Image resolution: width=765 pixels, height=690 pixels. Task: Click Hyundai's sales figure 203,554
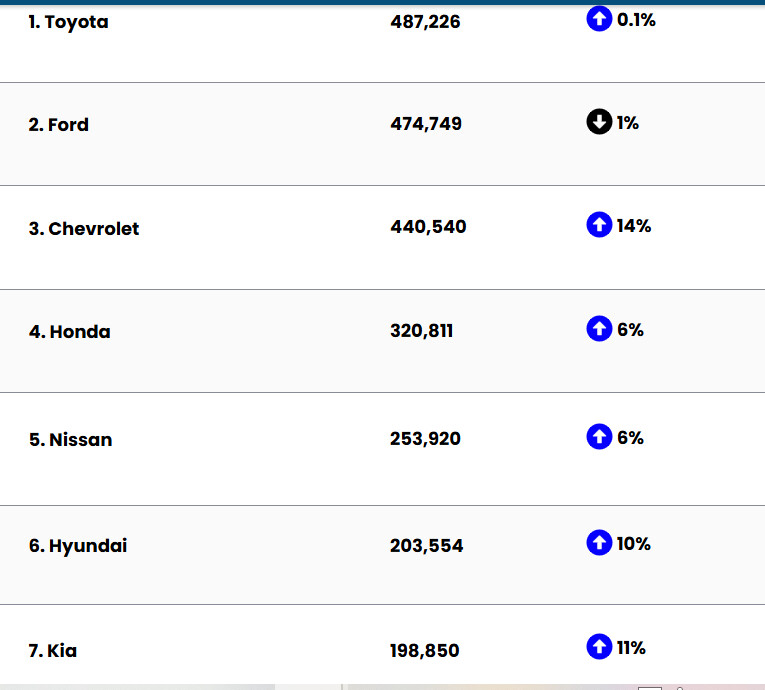click(426, 546)
